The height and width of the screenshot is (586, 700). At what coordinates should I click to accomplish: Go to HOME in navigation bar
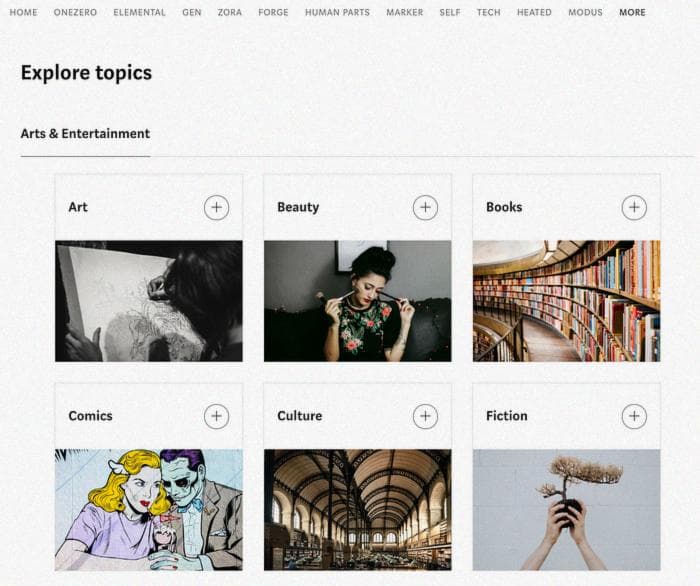click(x=24, y=12)
